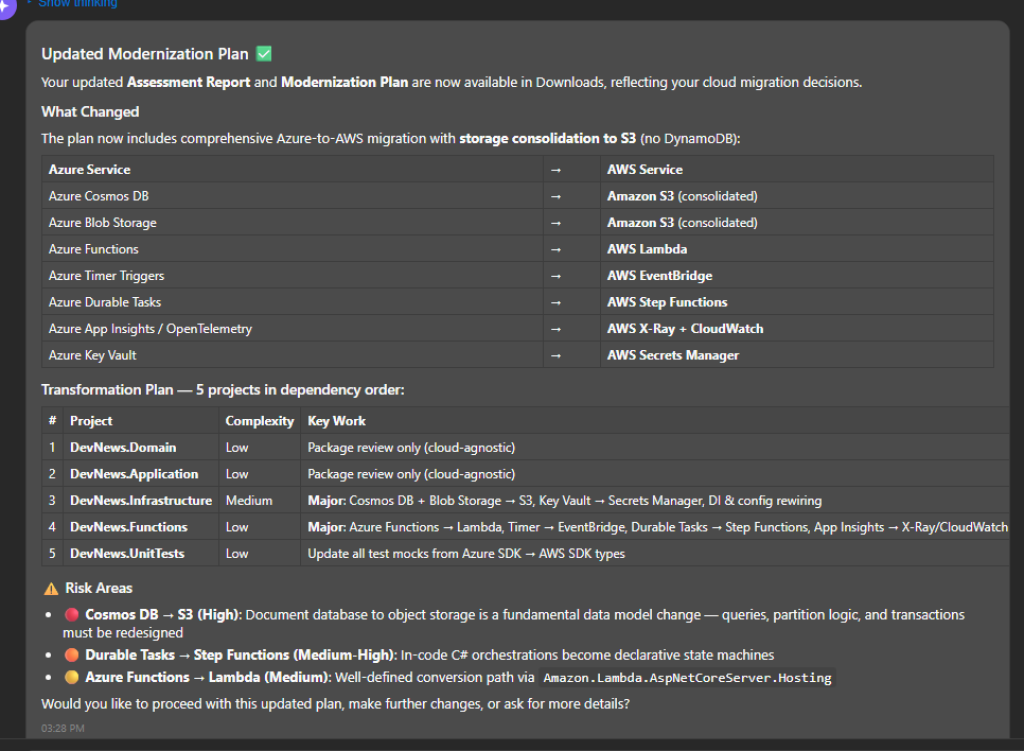Click the 03:28 PM timestamp
1024x751 pixels.
pos(63,728)
